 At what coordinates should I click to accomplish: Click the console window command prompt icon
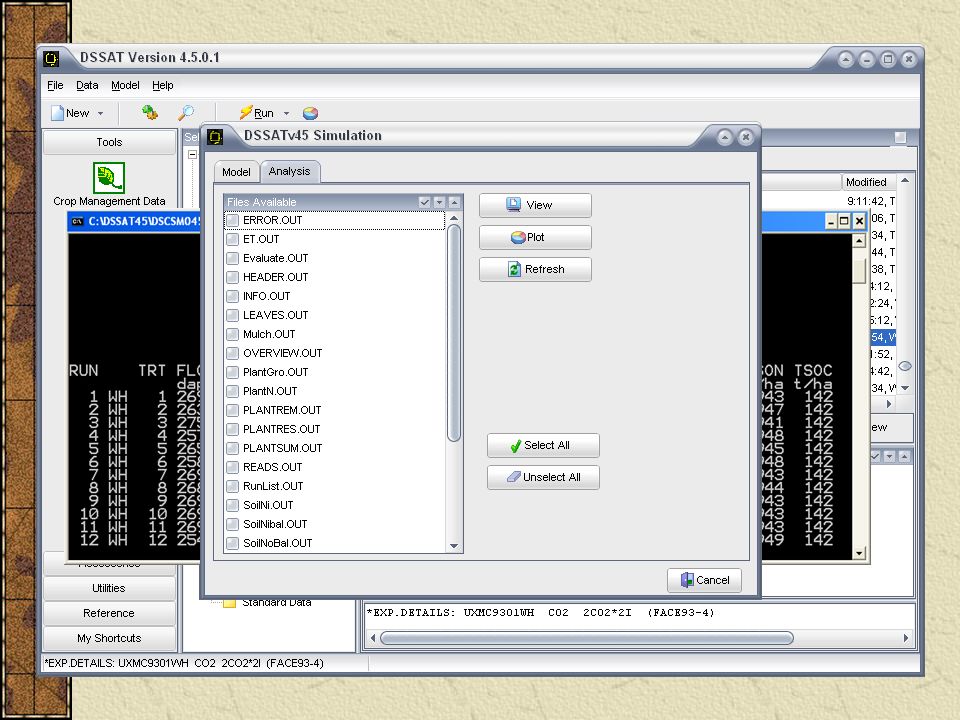pos(77,221)
